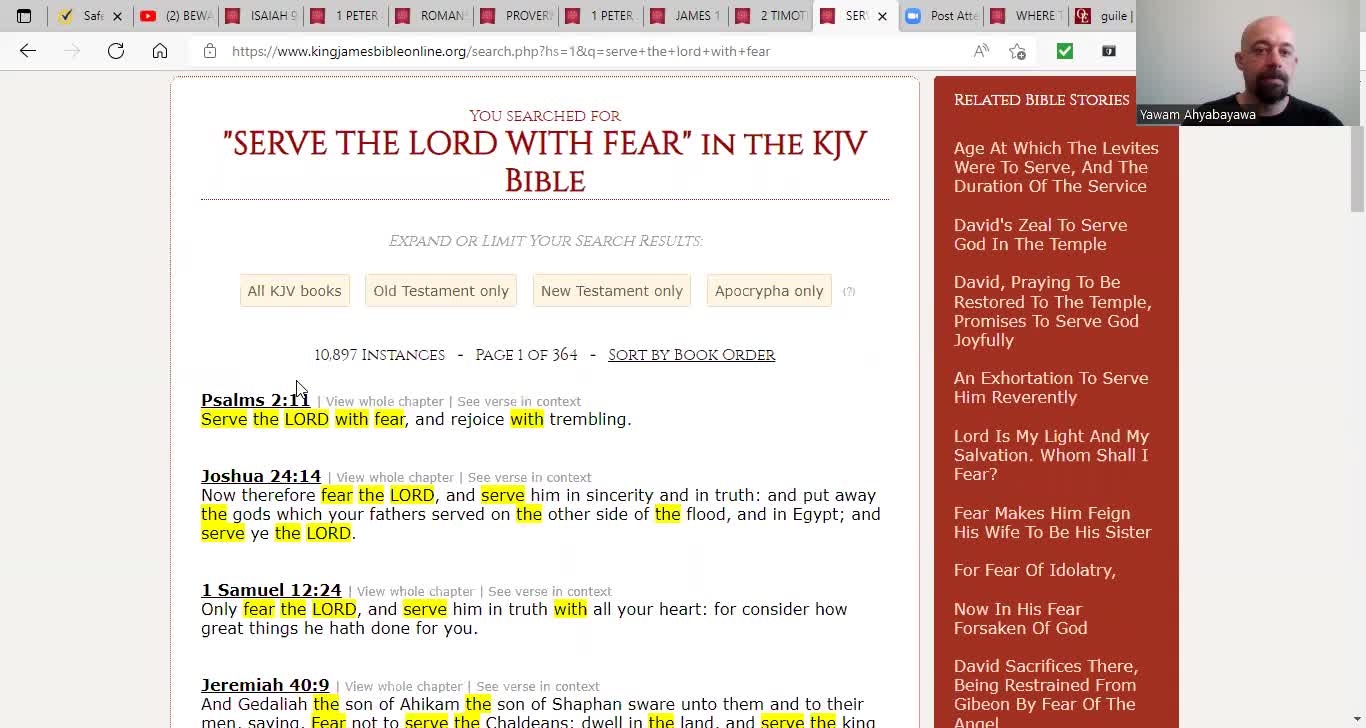Switch to the guile tab
This screenshot has height=728, width=1366.
pyautogui.click(x=1102, y=16)
